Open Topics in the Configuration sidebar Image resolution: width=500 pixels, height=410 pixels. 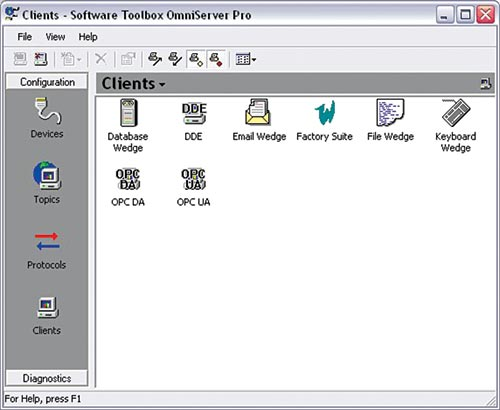[x=47, y=183]
